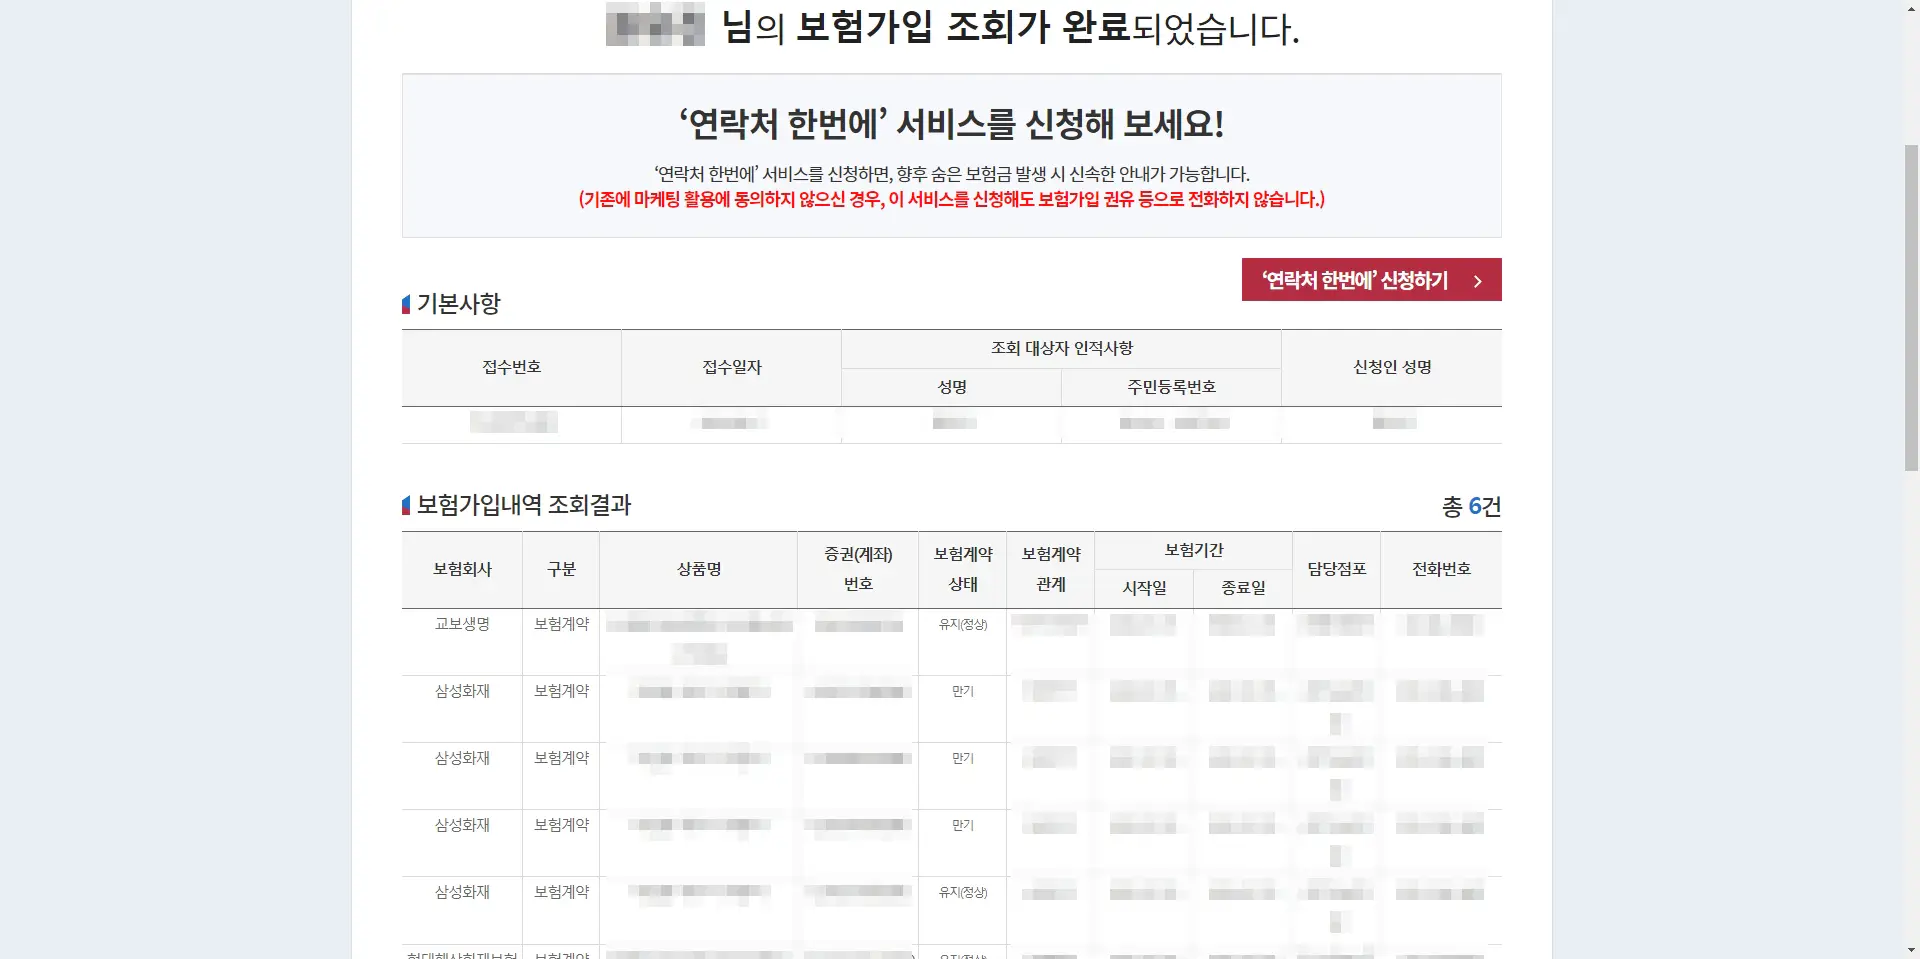The height and width of the screenshot is (959, 1920).
Task: Click the 조회 대상자 인적사항 header
Action: (x=1061, y=348)
